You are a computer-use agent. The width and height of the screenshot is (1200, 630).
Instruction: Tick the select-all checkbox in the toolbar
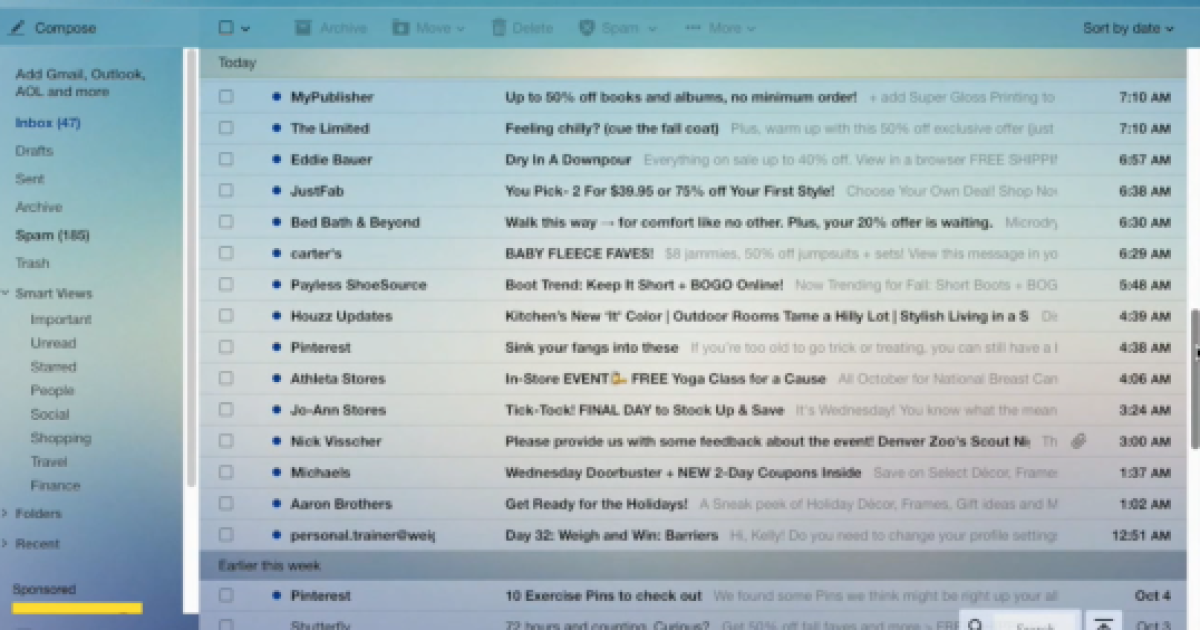(226, 28)
